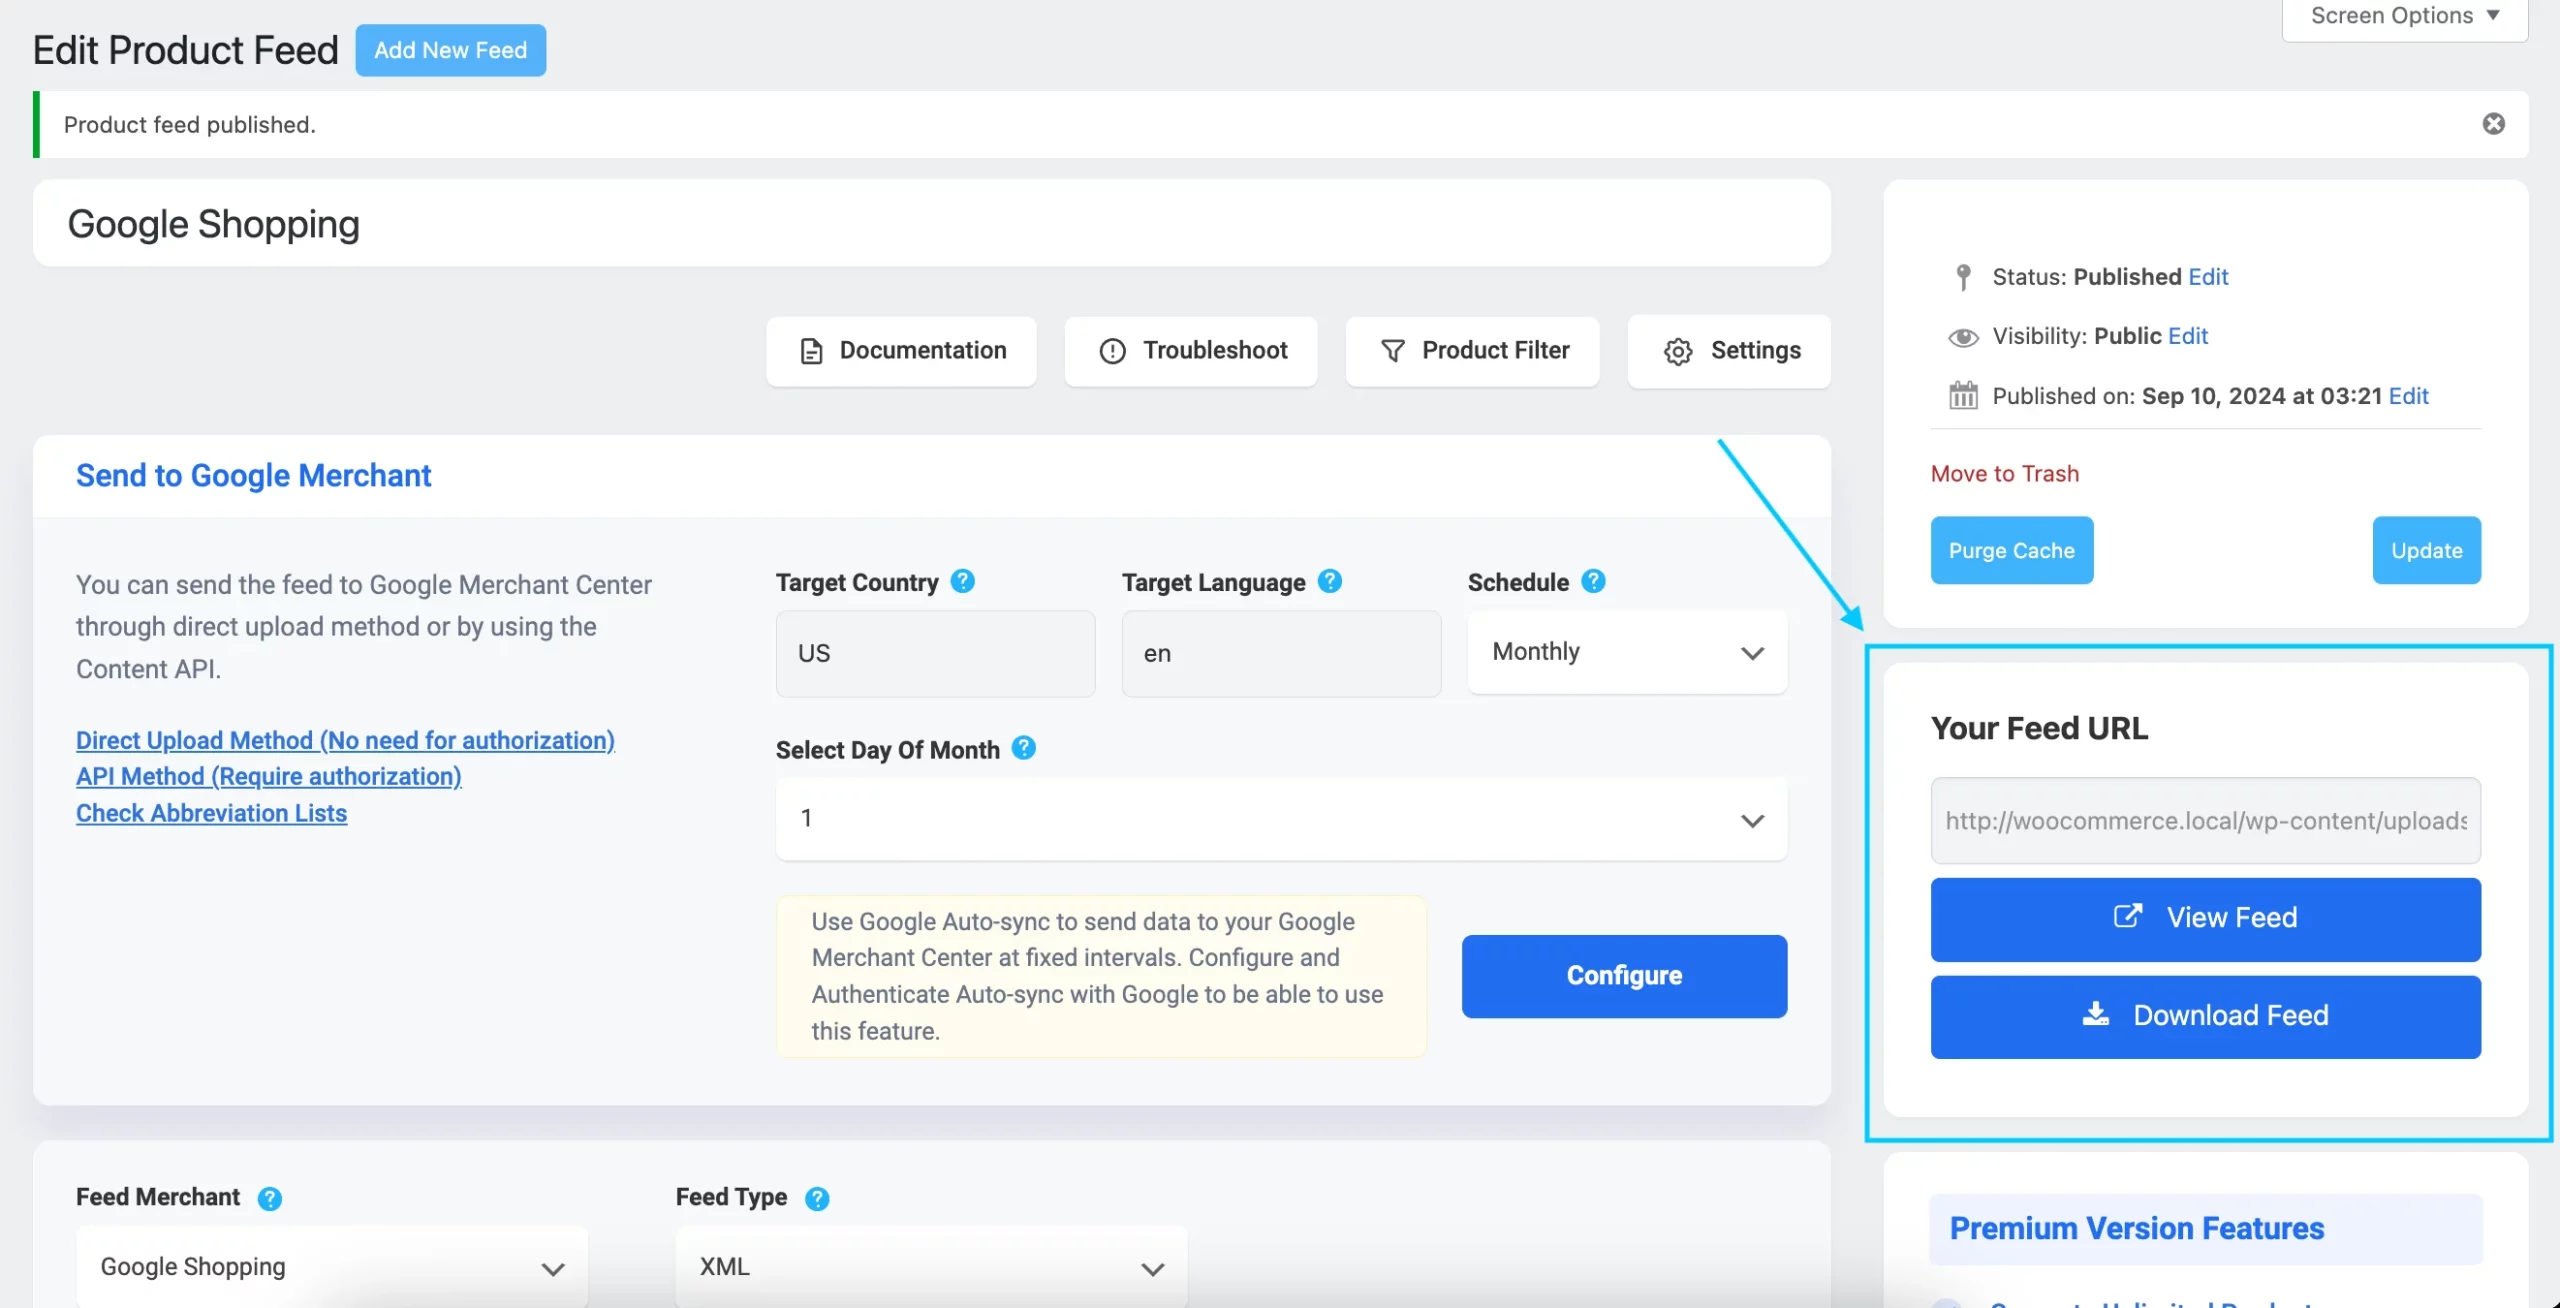Image resolution: width=2560 pixels, height=1308 pixels.
Task: Click the Visibility eye icon
Action: point(1963,337)
